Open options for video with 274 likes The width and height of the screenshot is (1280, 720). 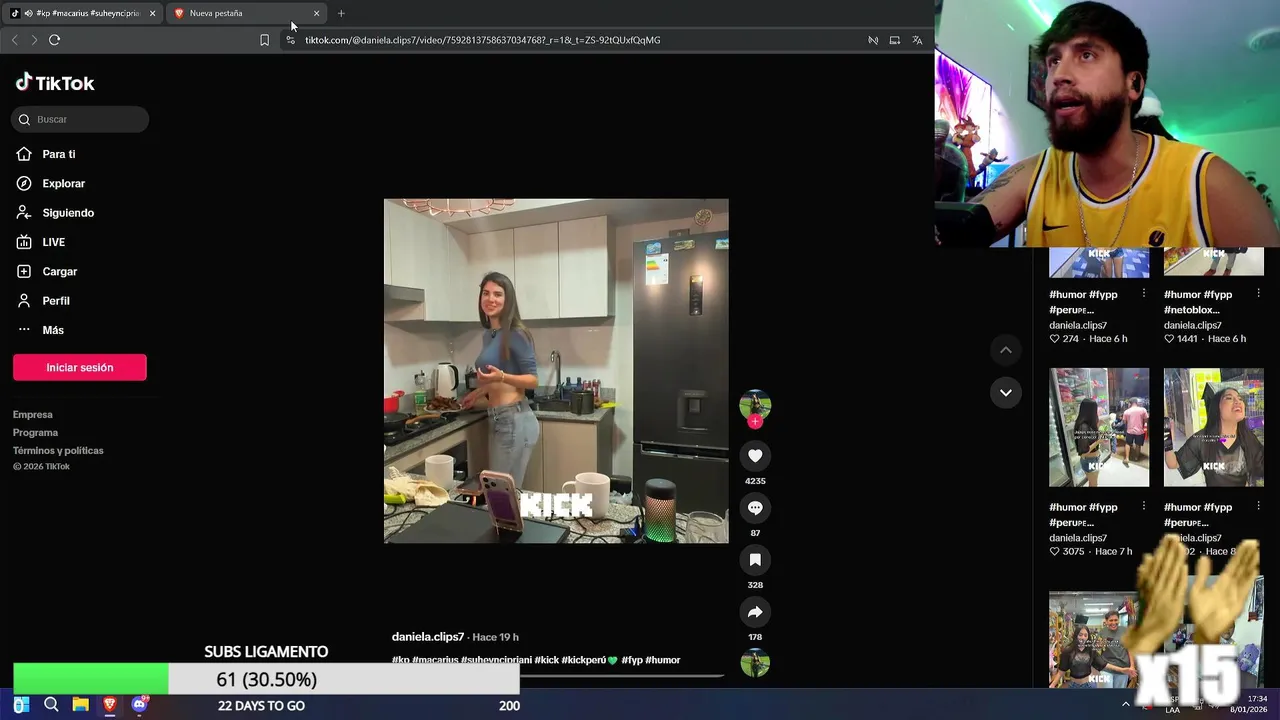(x=1143, y=294)
